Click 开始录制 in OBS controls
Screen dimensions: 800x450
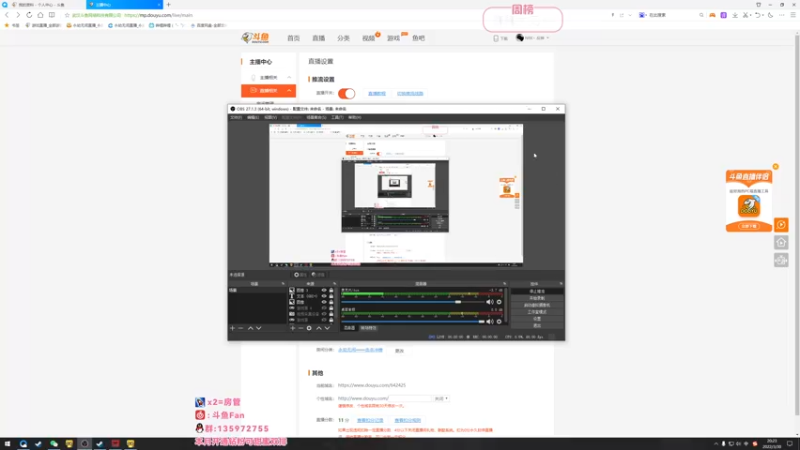pos(537,298)
